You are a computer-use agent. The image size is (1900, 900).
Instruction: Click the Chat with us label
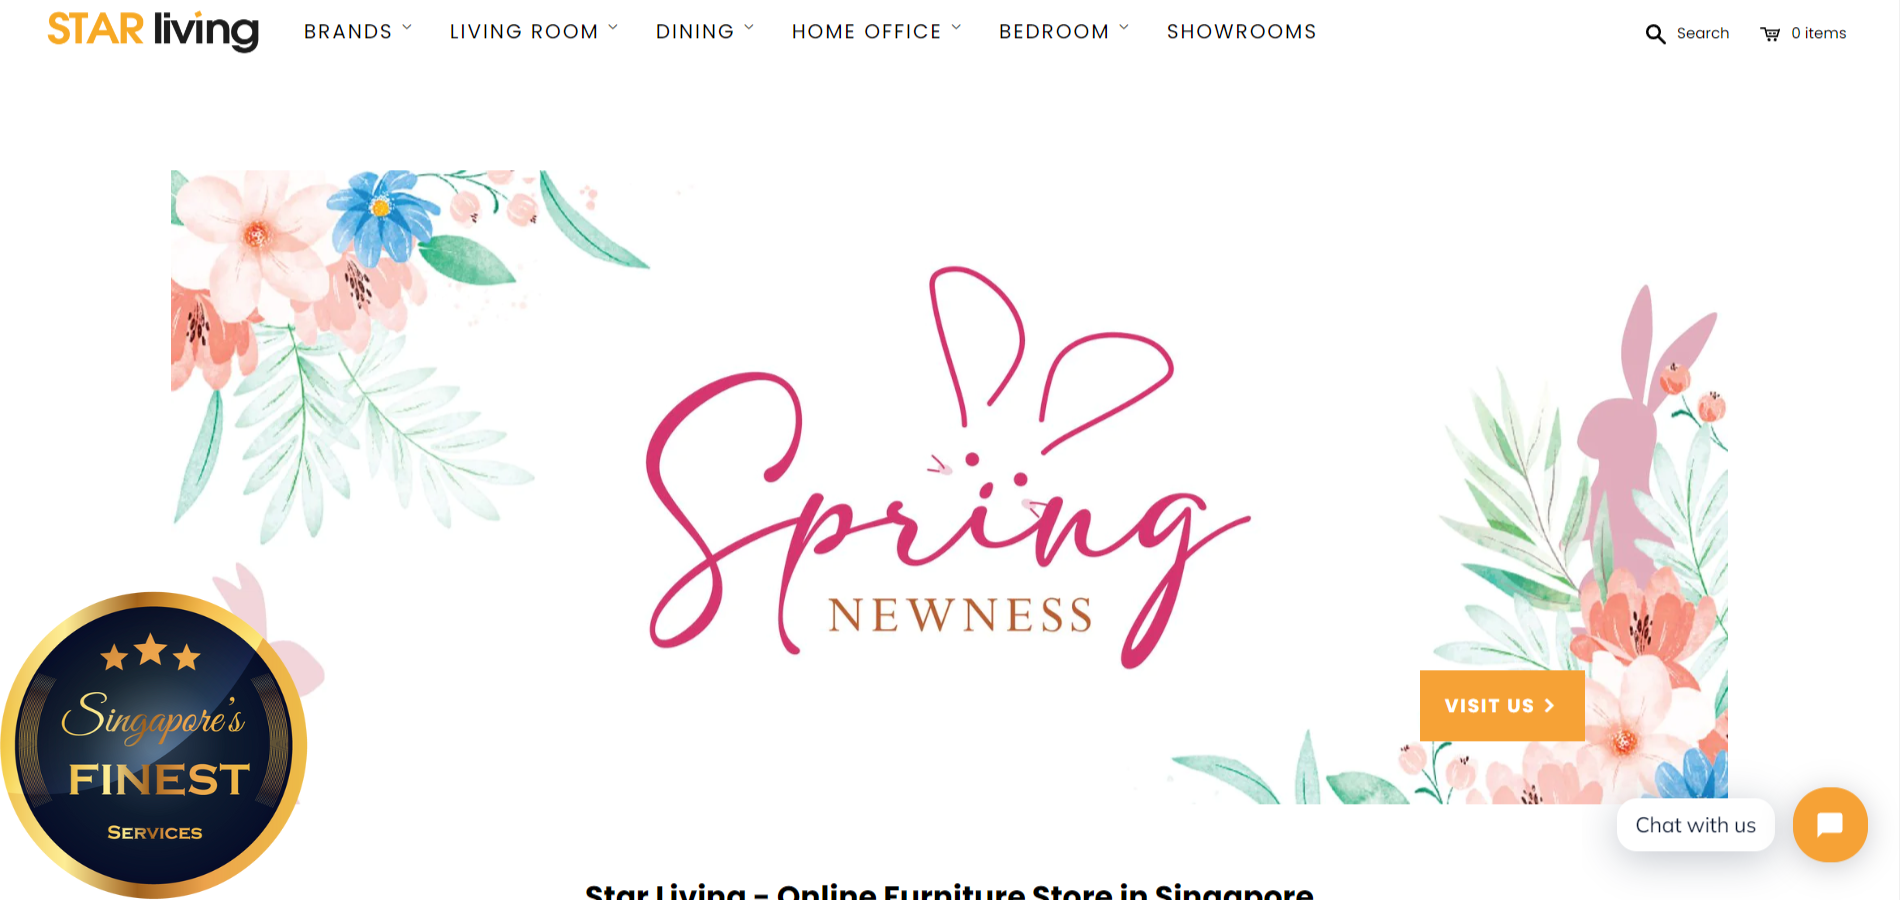click(1695, 825)
